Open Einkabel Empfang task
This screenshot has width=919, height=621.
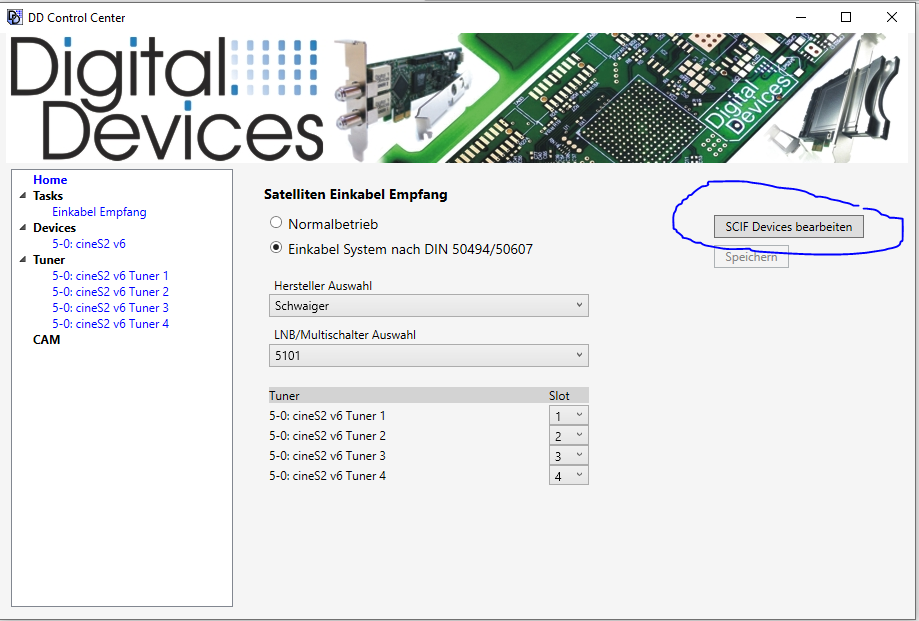[99, 211]
